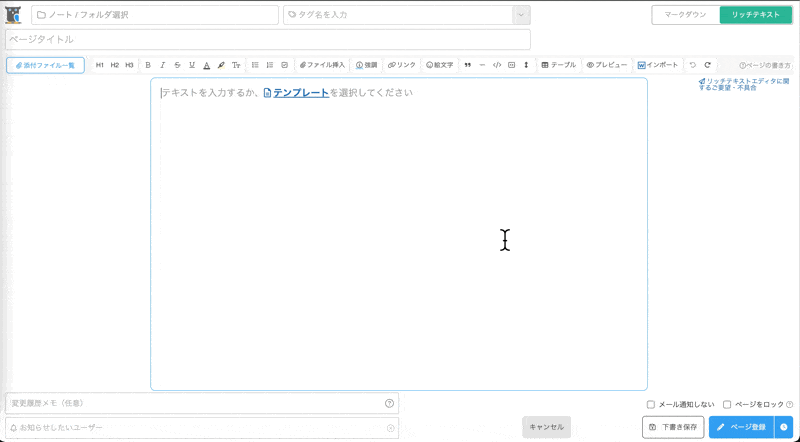Click the テンプレート template link
This screenshot has height=442, width=800.
pos(296,93)
